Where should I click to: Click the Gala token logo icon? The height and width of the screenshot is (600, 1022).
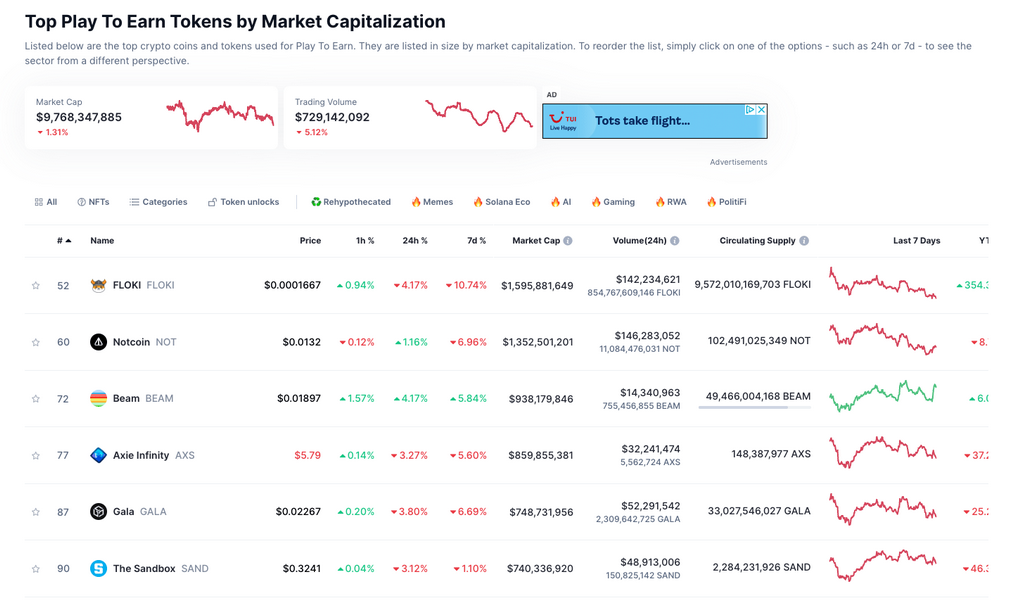click(98, 512)
